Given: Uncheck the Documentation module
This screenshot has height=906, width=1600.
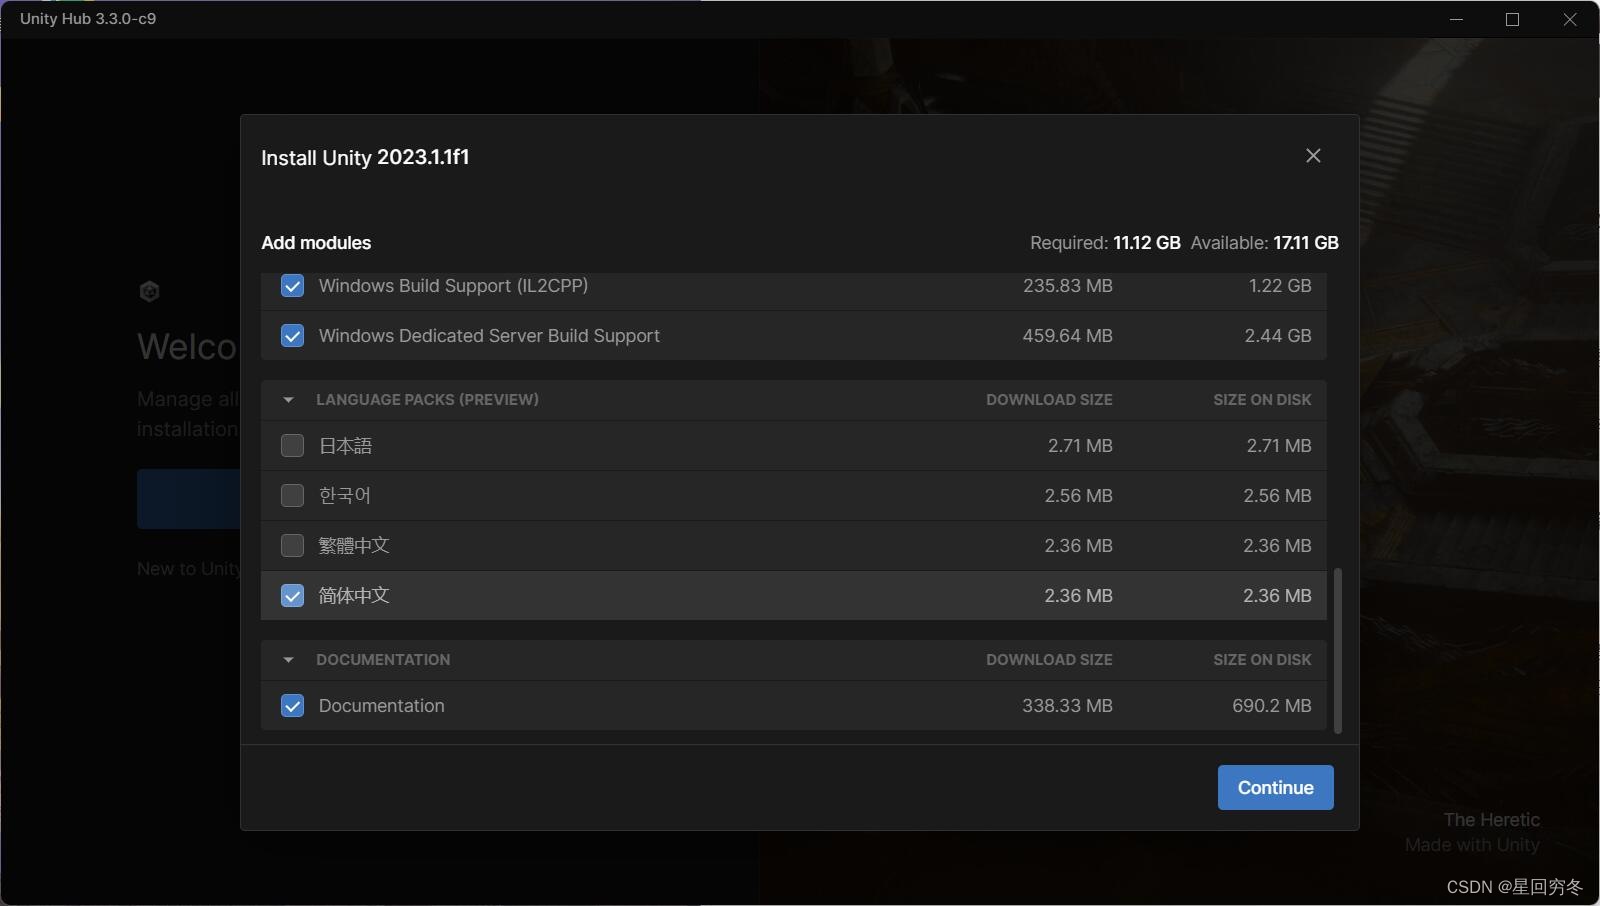Looking at the screenshot, I should pyautogui.click(x=292, y=705).
